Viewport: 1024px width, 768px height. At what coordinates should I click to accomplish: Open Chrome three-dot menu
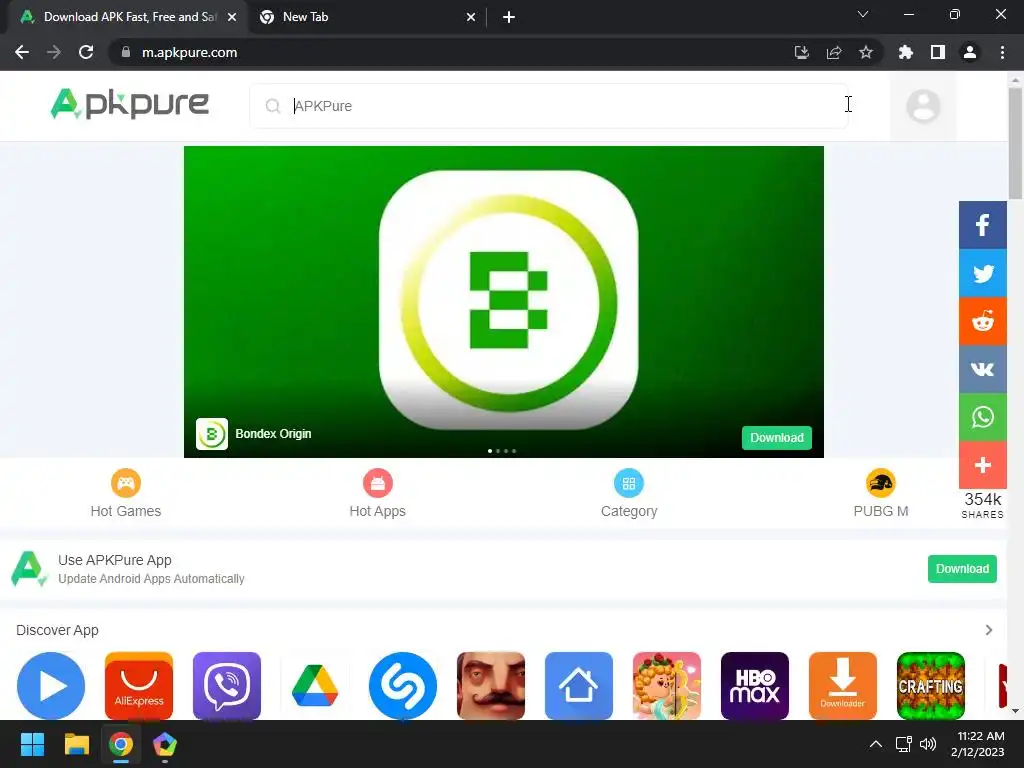pos(1002,52)
